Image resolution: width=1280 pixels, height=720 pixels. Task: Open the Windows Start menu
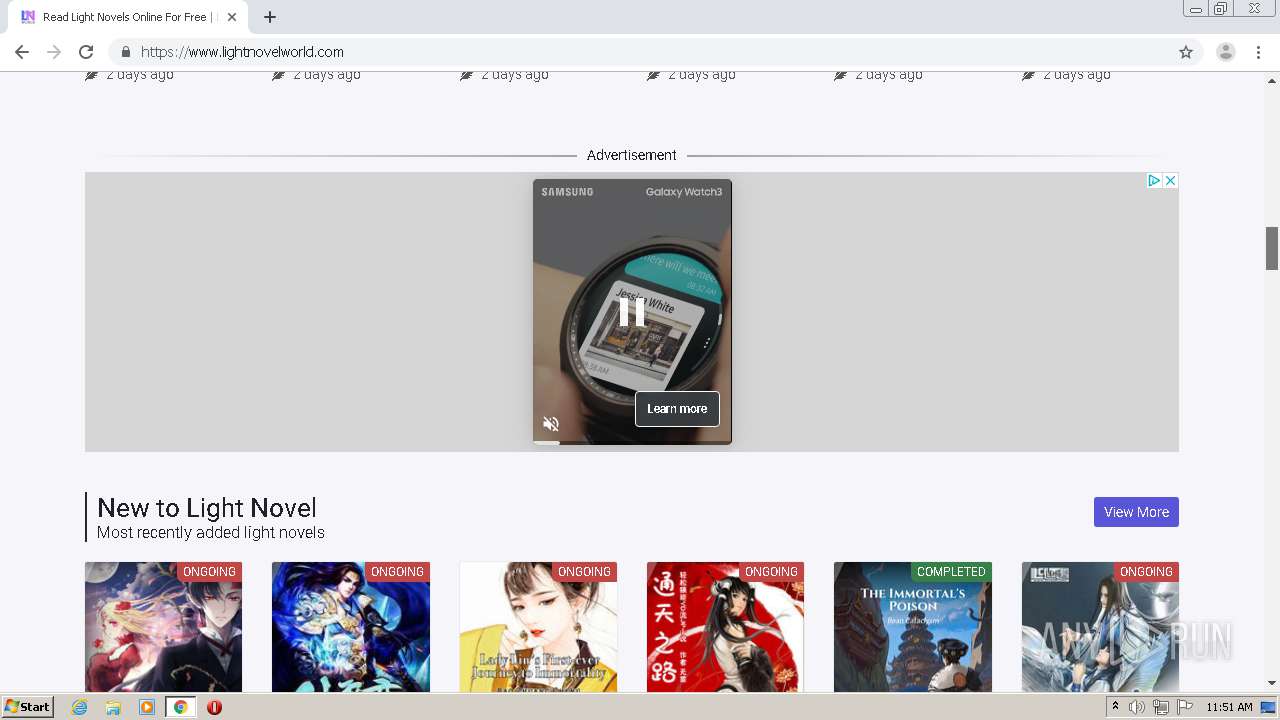click(28, 707)
